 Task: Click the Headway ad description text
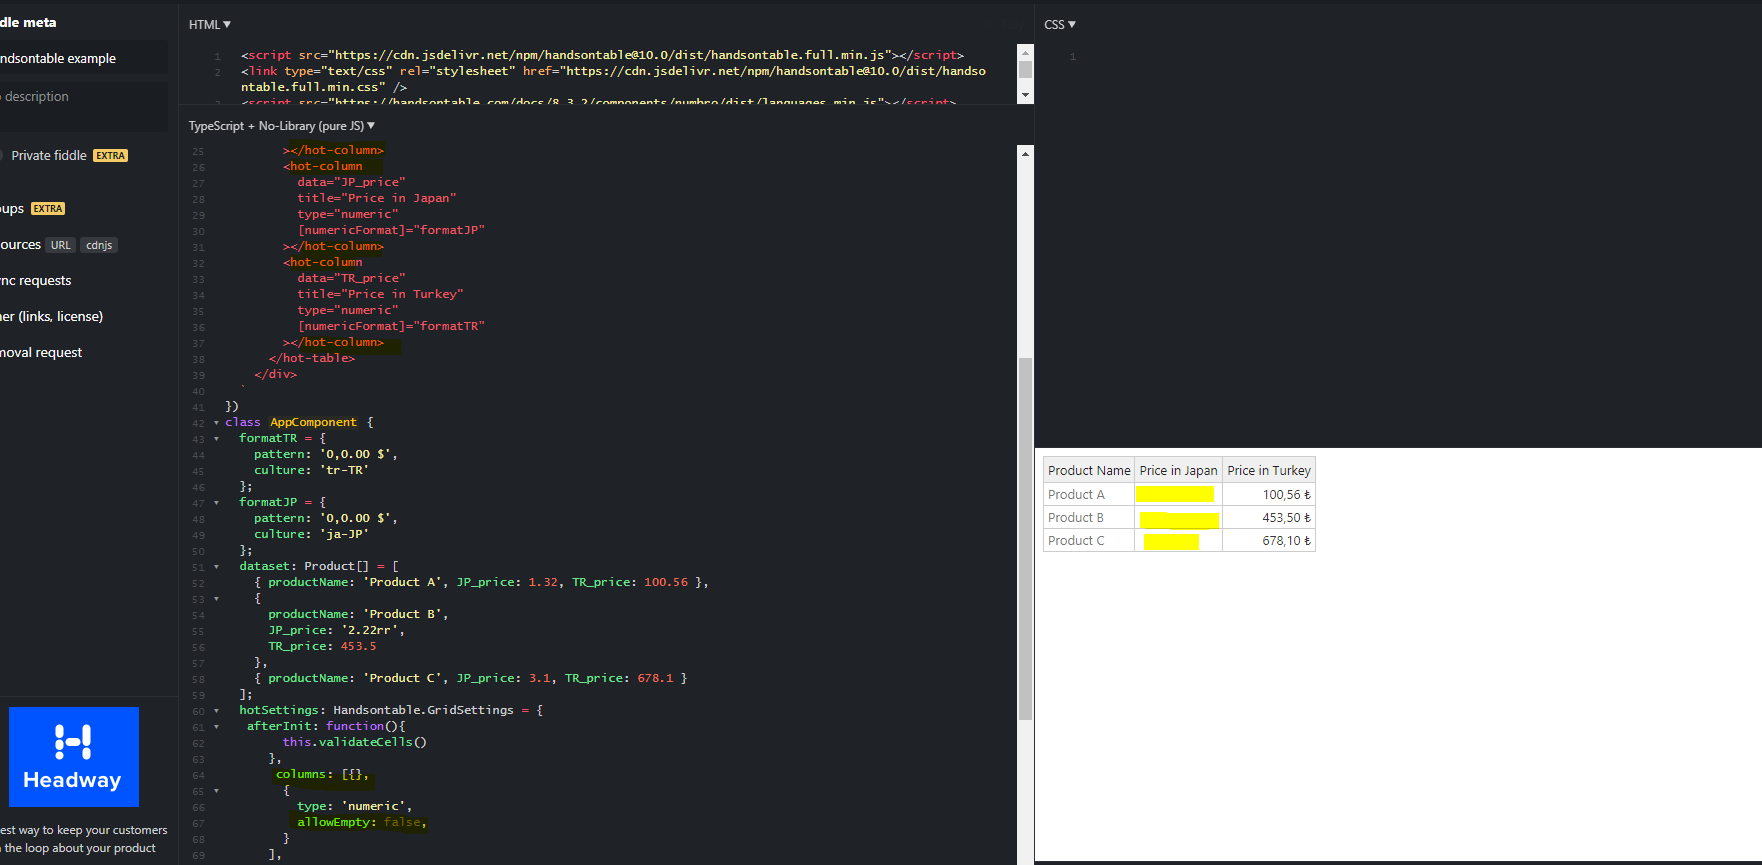[x=84, y=839]
